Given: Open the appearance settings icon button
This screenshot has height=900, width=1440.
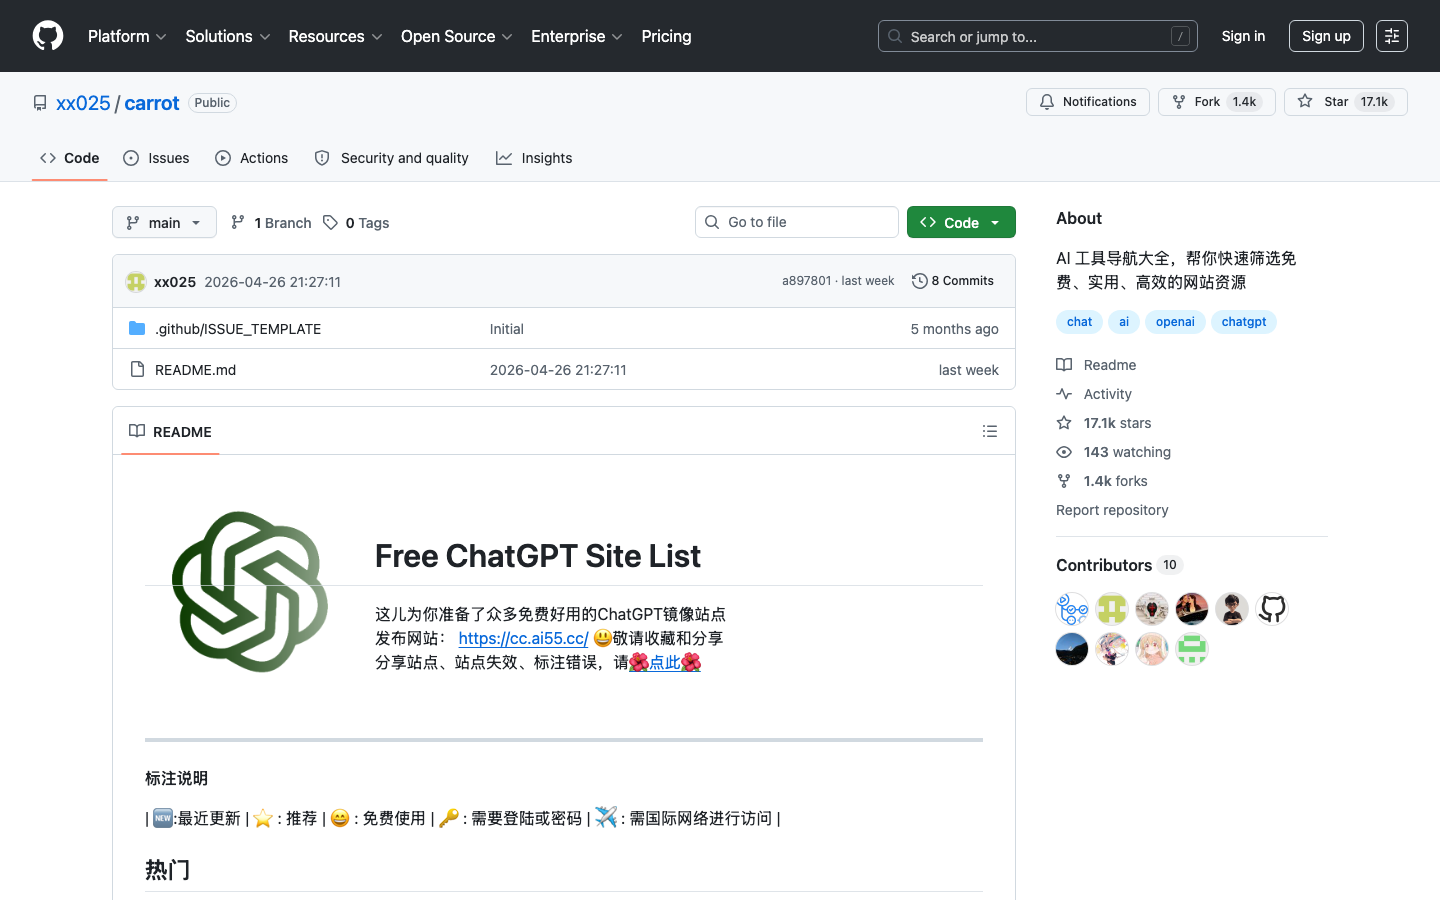Looking at the screenshot, I should 1392,36.
